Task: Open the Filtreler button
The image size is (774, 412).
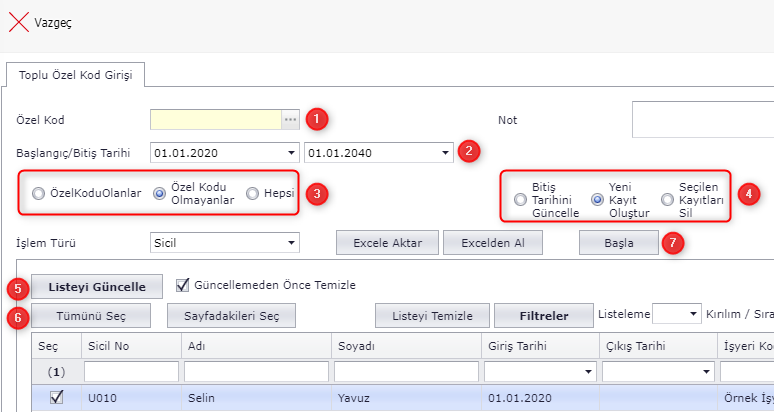Action: (543, 316)
